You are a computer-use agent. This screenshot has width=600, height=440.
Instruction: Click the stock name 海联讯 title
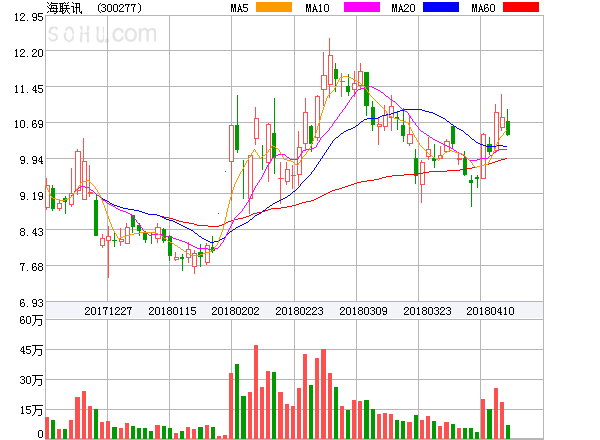(x=64, y=8)
